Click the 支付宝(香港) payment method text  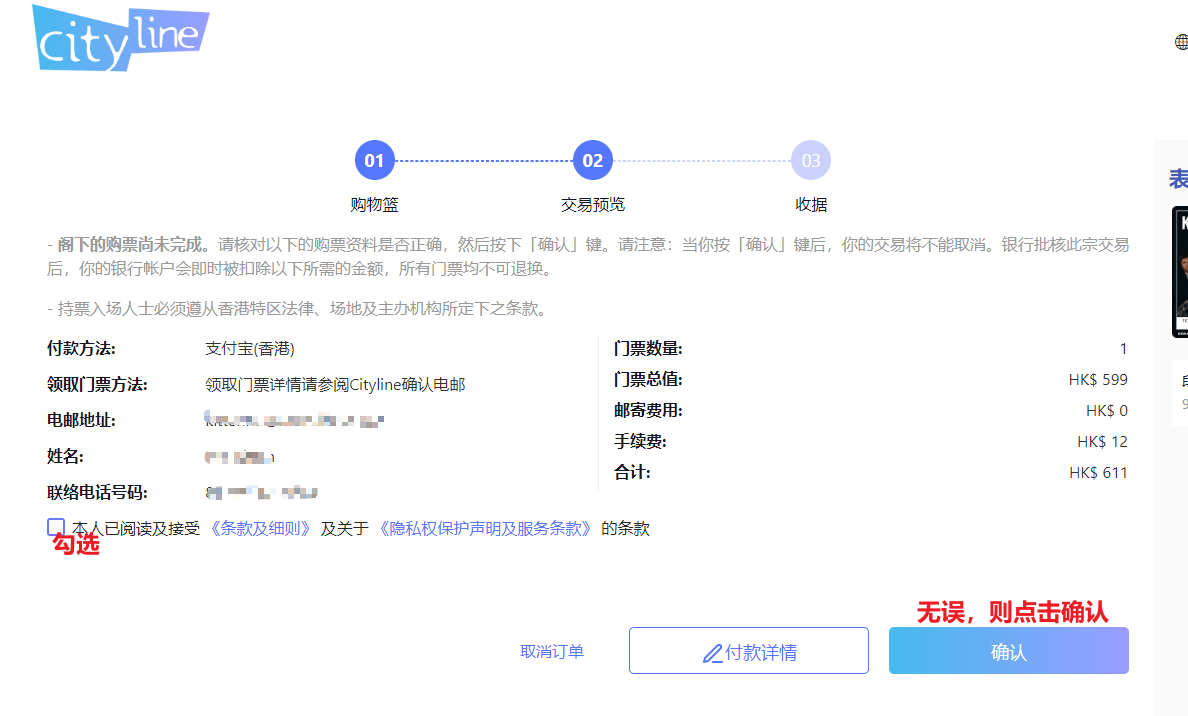(250, 349)
